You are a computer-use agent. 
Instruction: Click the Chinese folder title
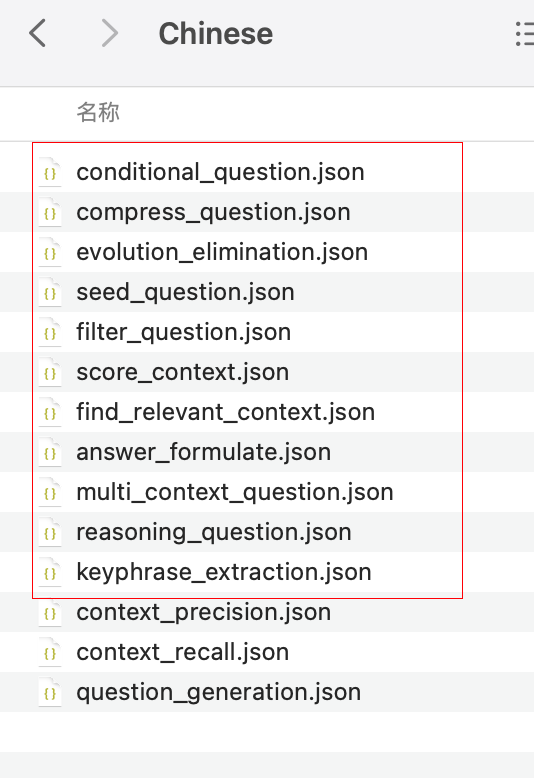click(215, 34)
